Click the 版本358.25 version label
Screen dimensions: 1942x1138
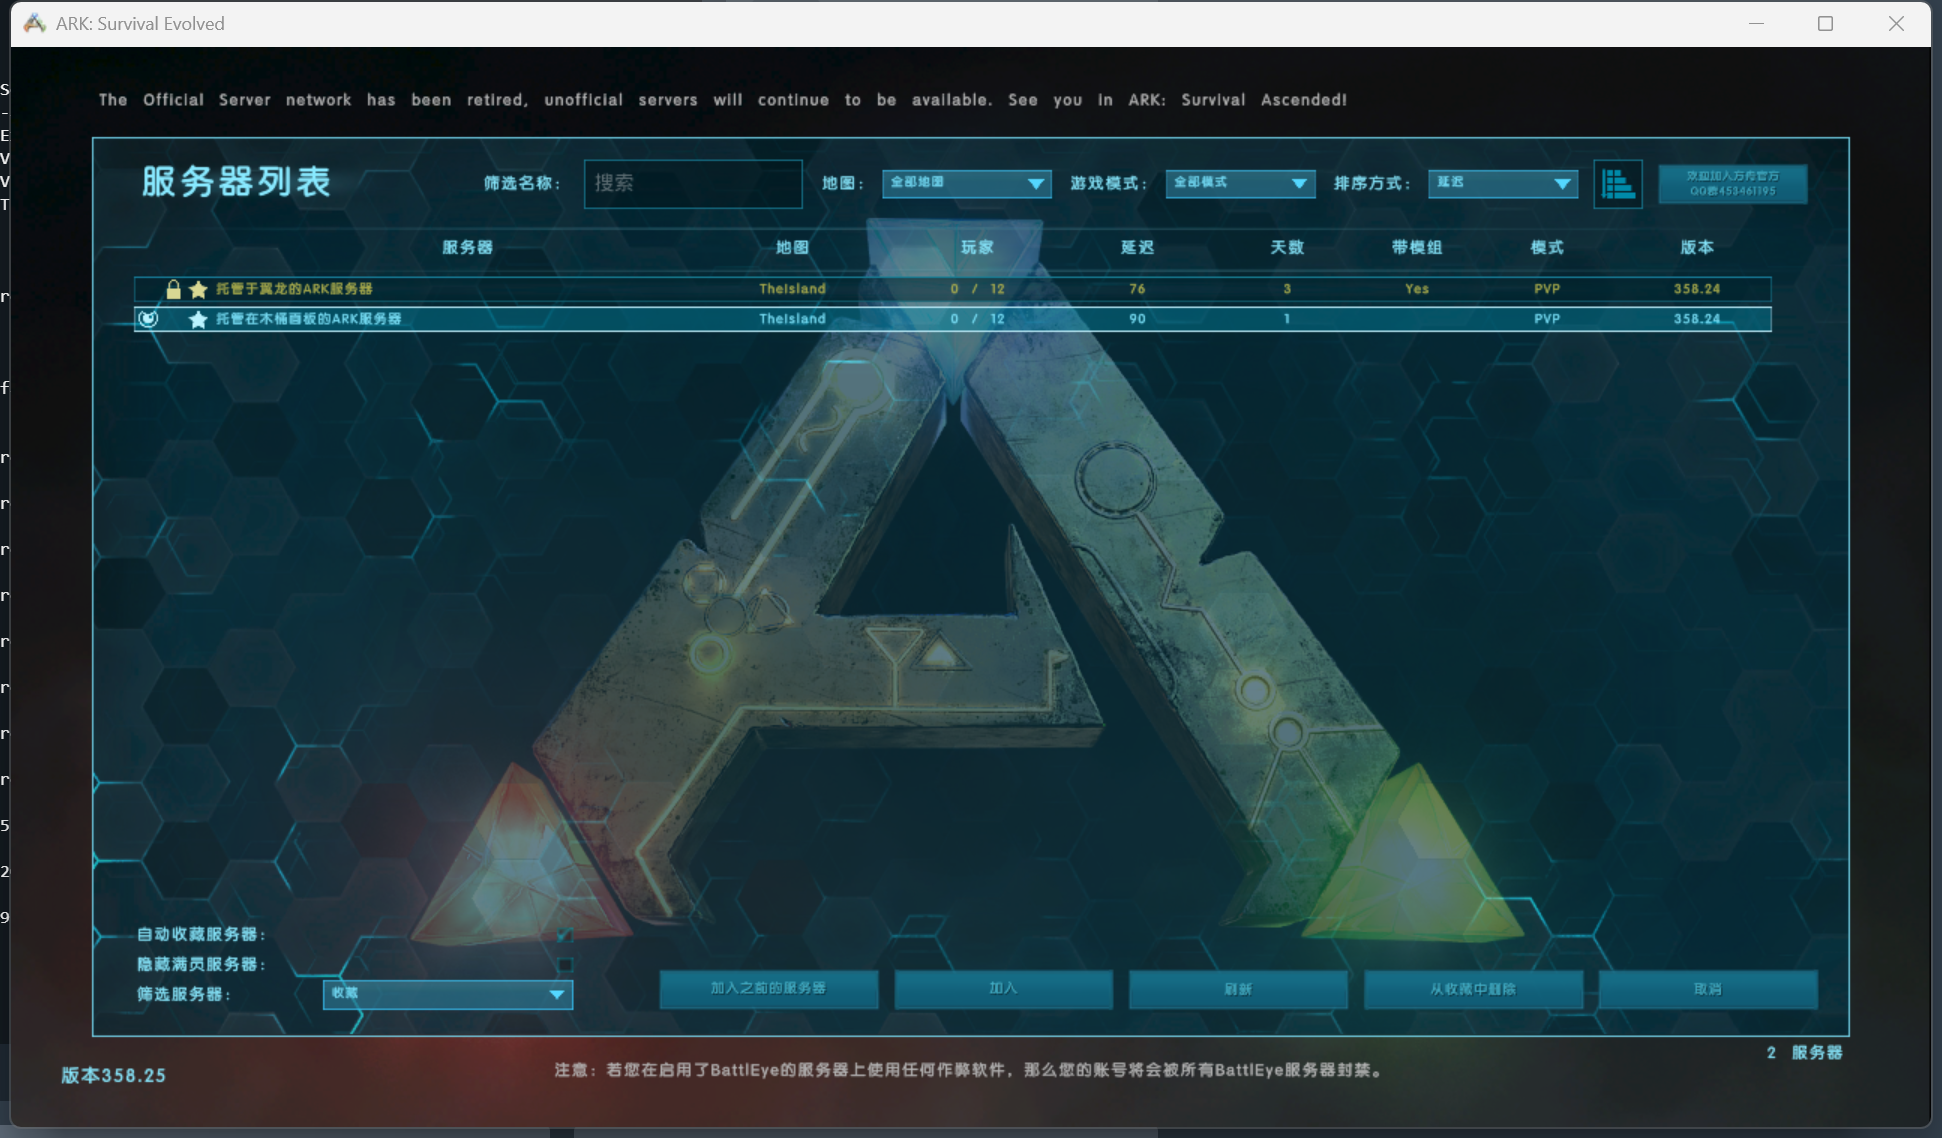point(113,1076)
